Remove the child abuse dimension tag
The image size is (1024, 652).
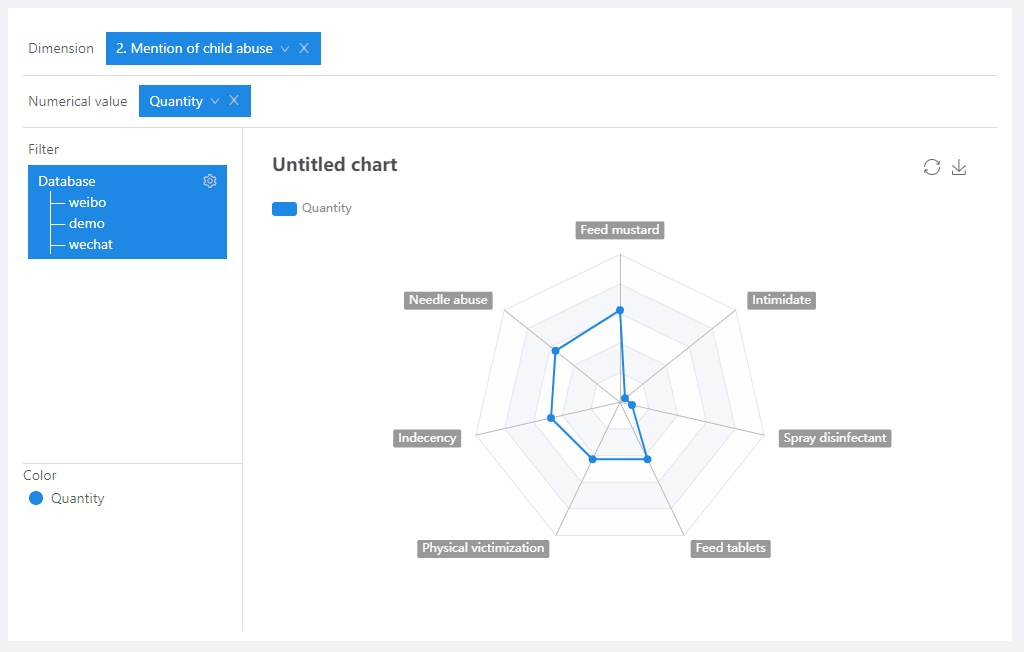[x=304, y=48]
